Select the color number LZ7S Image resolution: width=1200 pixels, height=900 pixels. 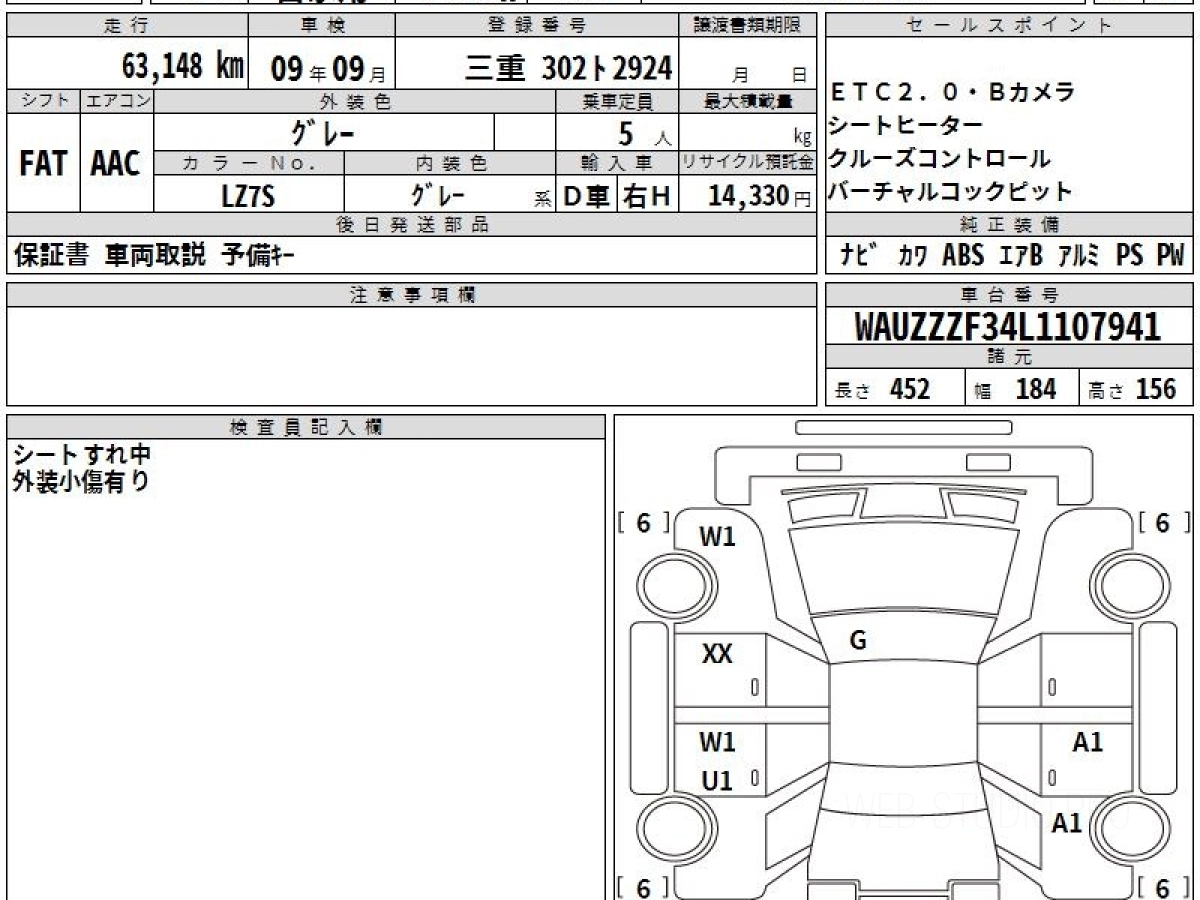248,196
